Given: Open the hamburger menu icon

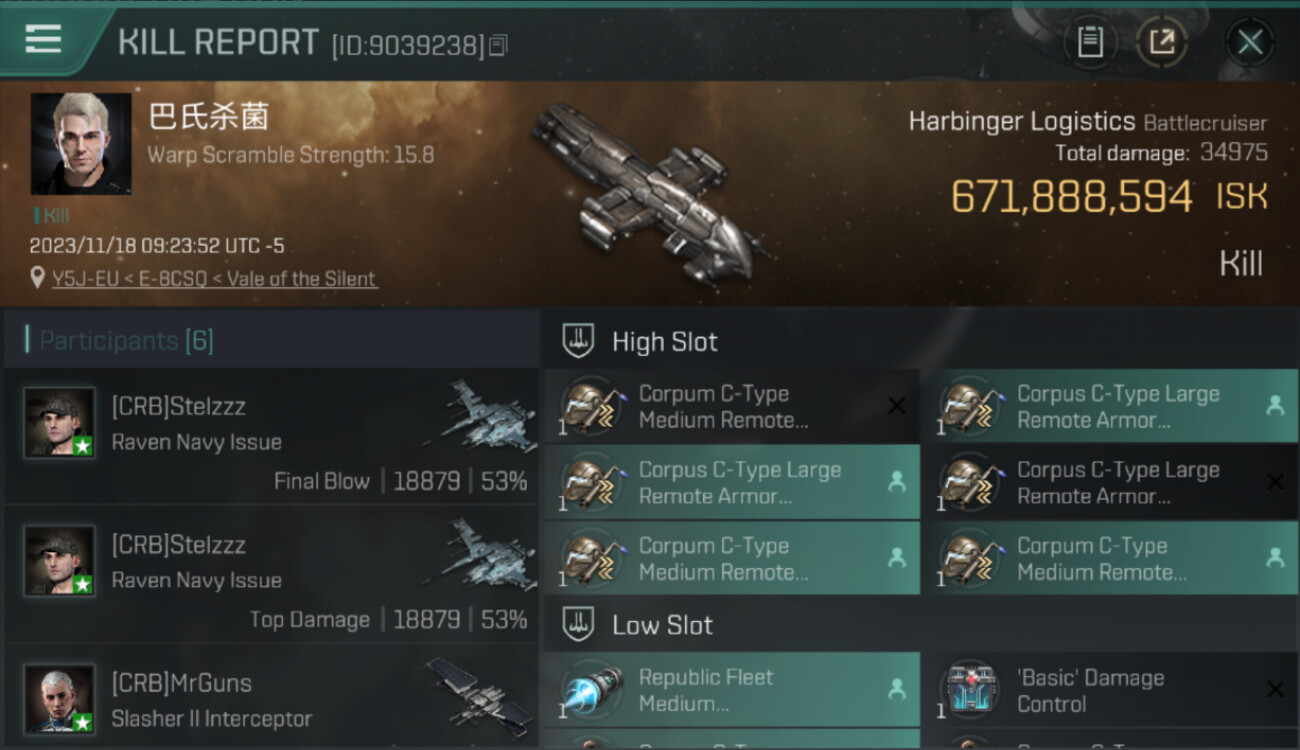Looking at the screenshot, I should click(x=43, y=39).
